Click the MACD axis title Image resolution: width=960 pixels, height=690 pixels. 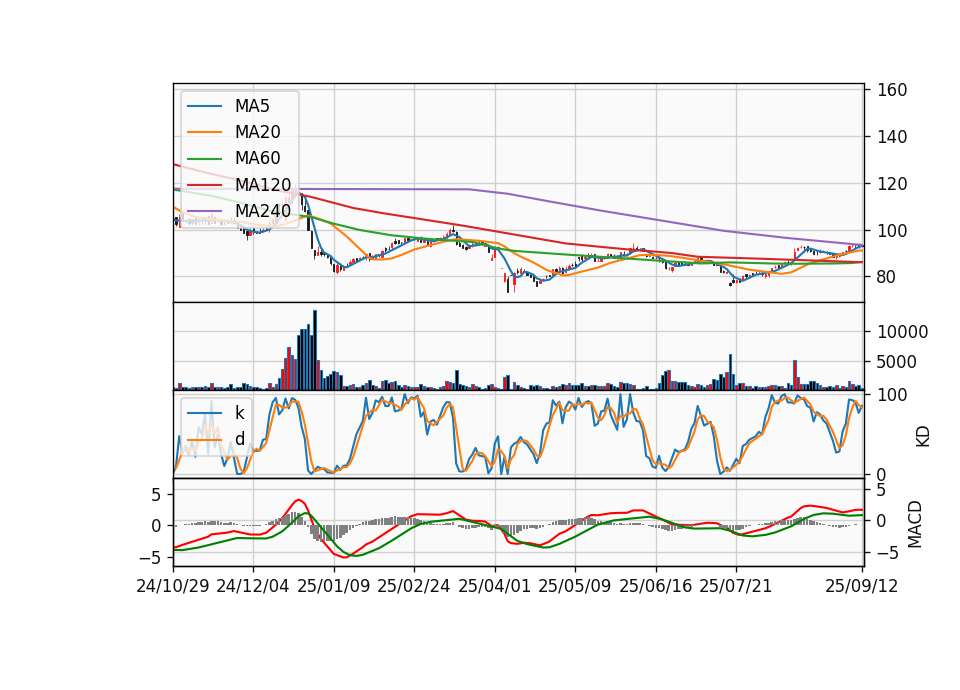(915, 524)
